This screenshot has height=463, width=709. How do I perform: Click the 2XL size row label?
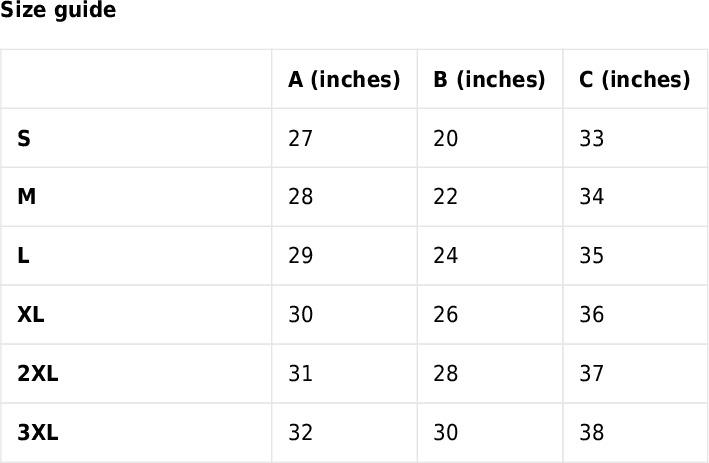click(38, 373)
